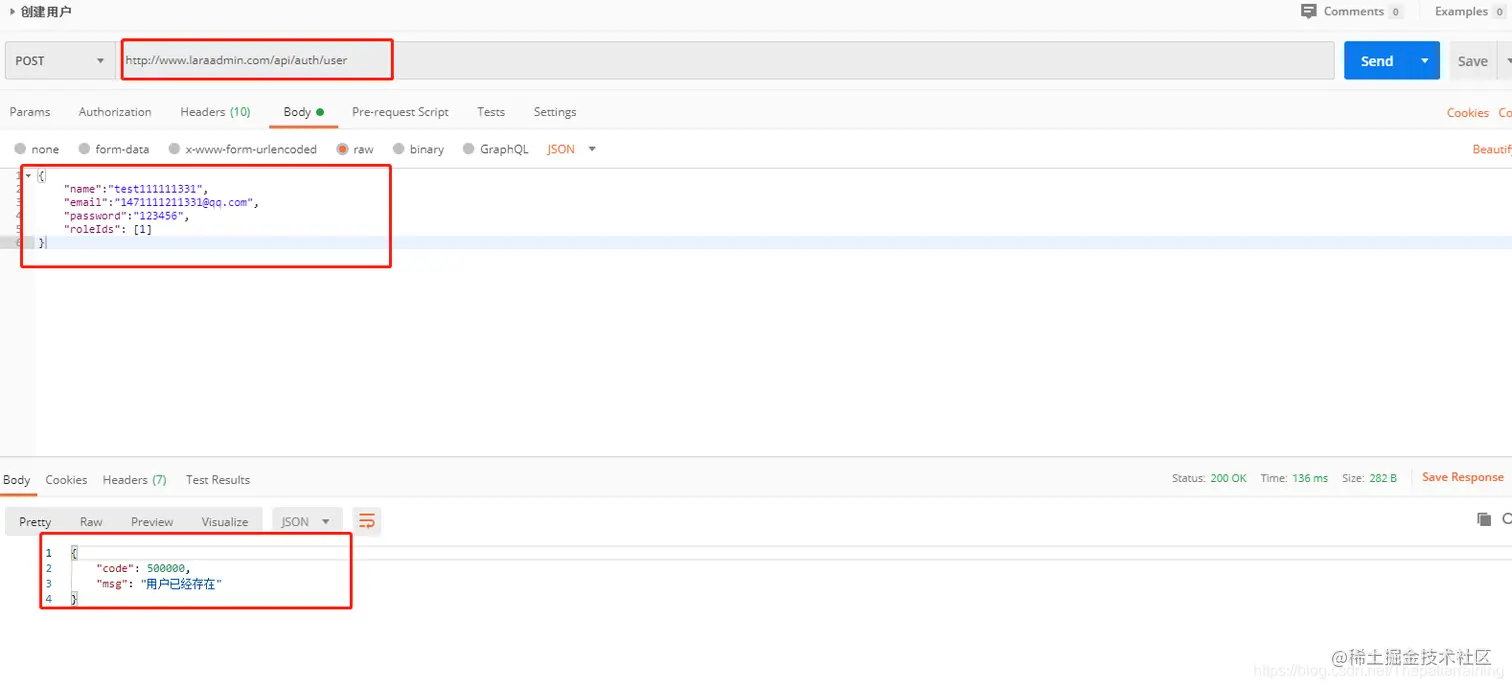Screen dimensions: 1512x688
Task: Click Beautify link in body editor
Action: 1492,149
